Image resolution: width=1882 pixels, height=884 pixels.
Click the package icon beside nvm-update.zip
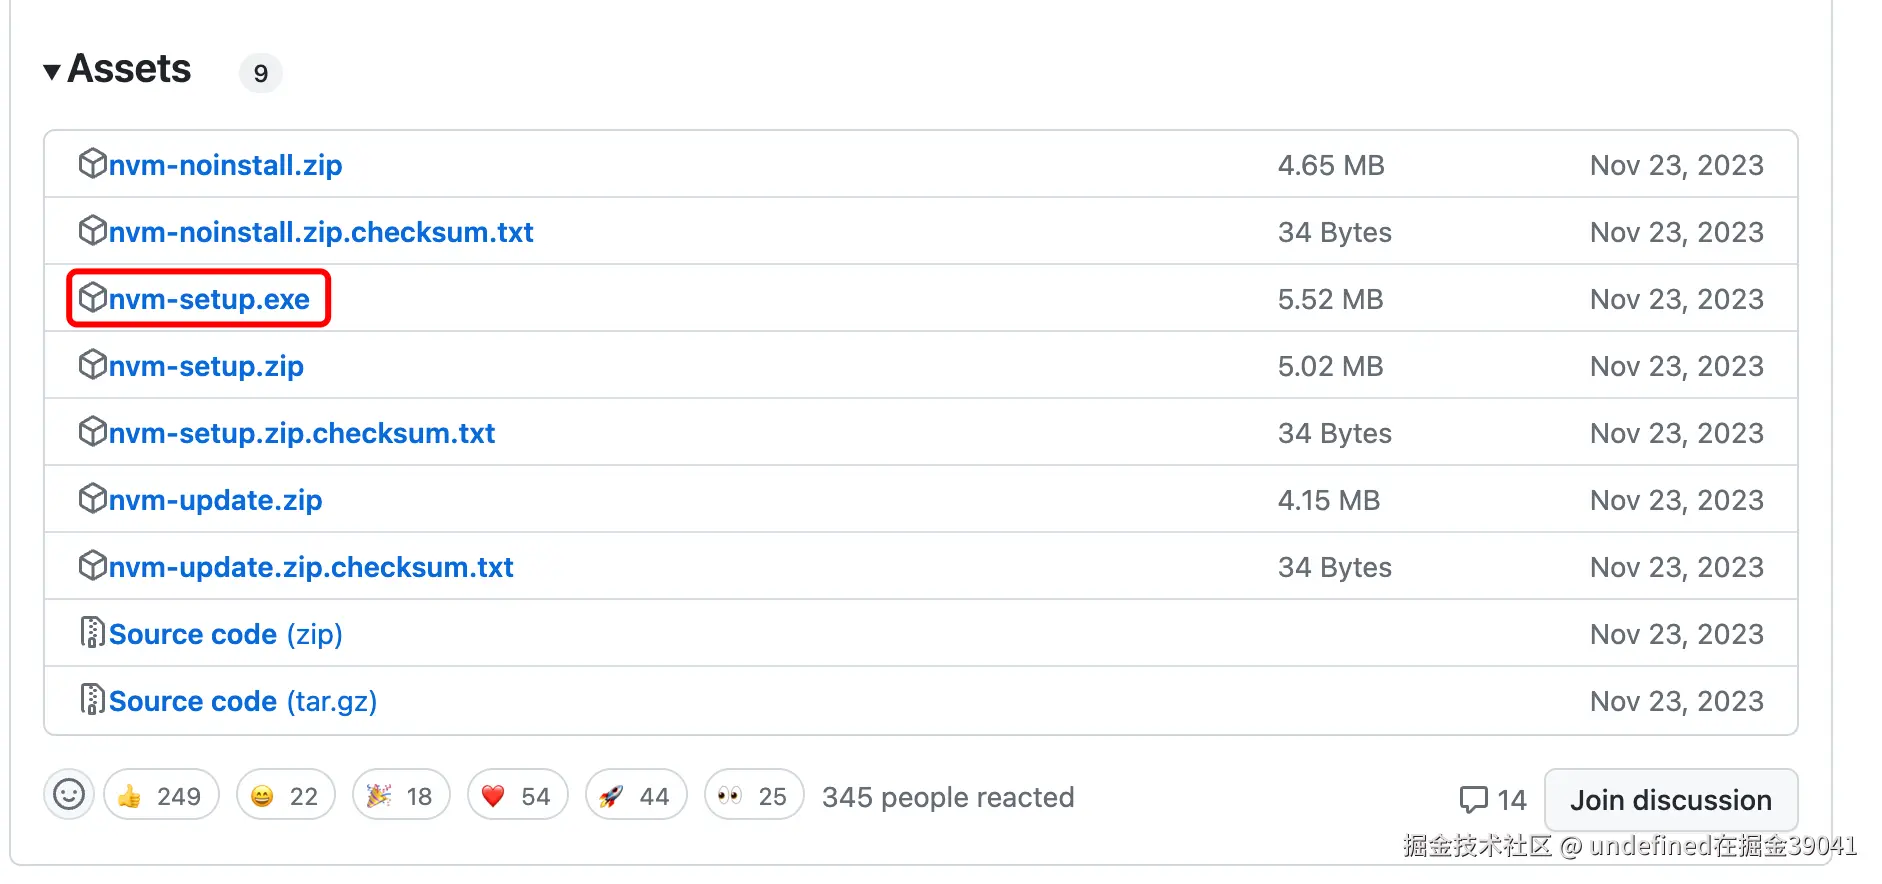(x=92, y=499)
